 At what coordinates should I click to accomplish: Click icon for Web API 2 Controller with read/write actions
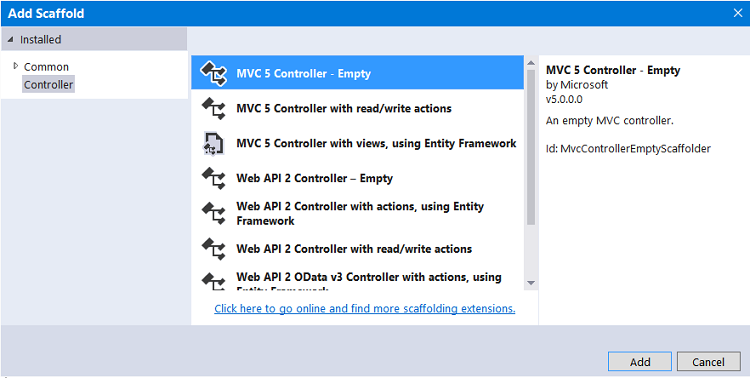click(213, 249)
